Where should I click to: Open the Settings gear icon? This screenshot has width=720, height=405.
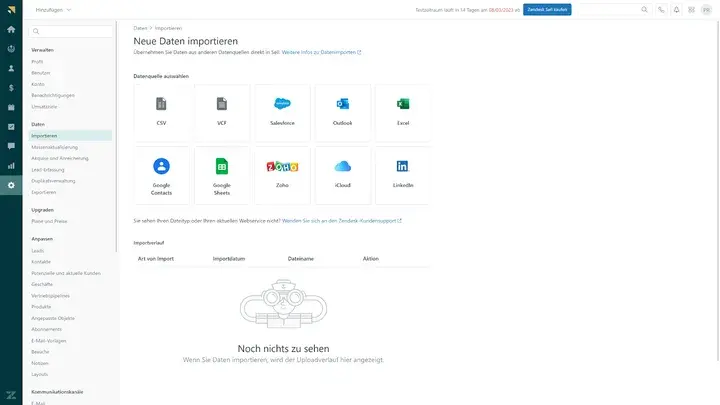[11, 185]
